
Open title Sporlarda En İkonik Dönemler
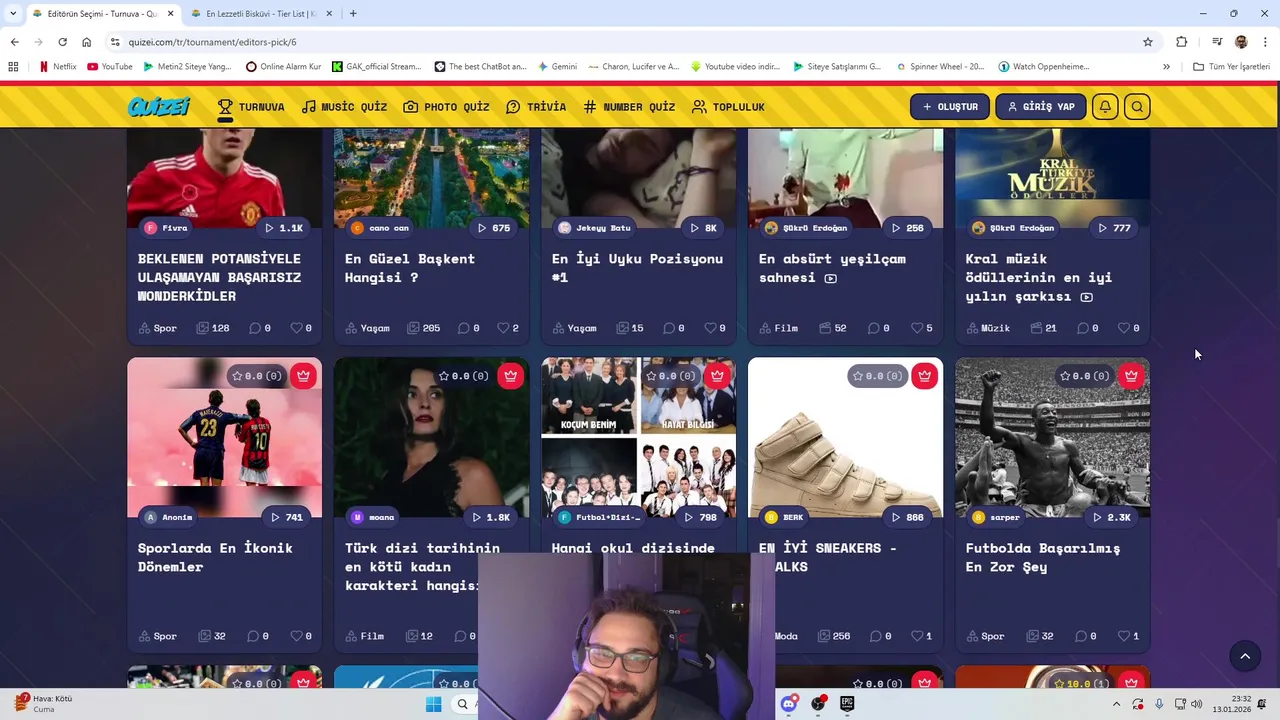215,557
